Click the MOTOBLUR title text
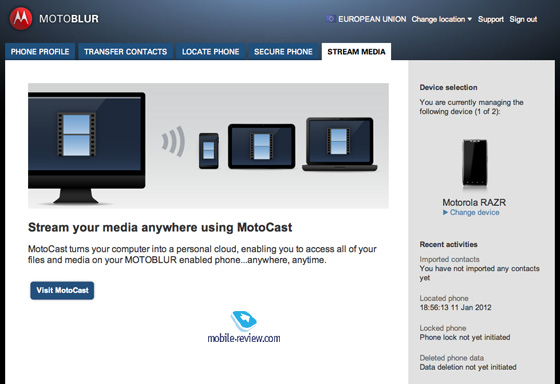Screen dimensions: 560x384 pyautogui.click(x=69, y=19)
